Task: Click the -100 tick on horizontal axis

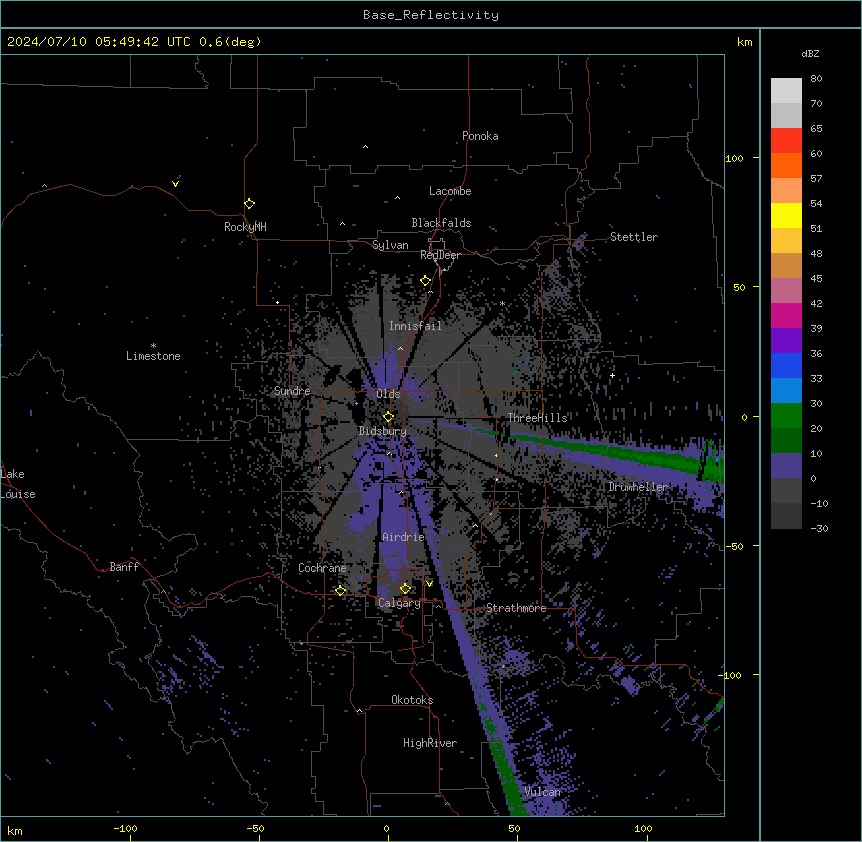Action: 125,828
